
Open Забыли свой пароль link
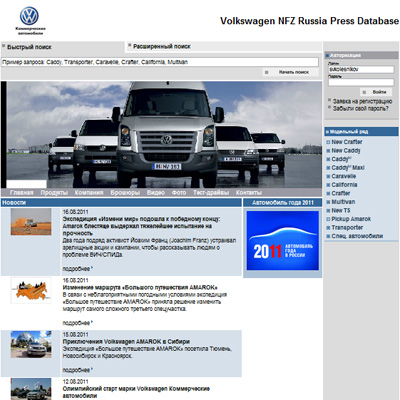[360, 108]
